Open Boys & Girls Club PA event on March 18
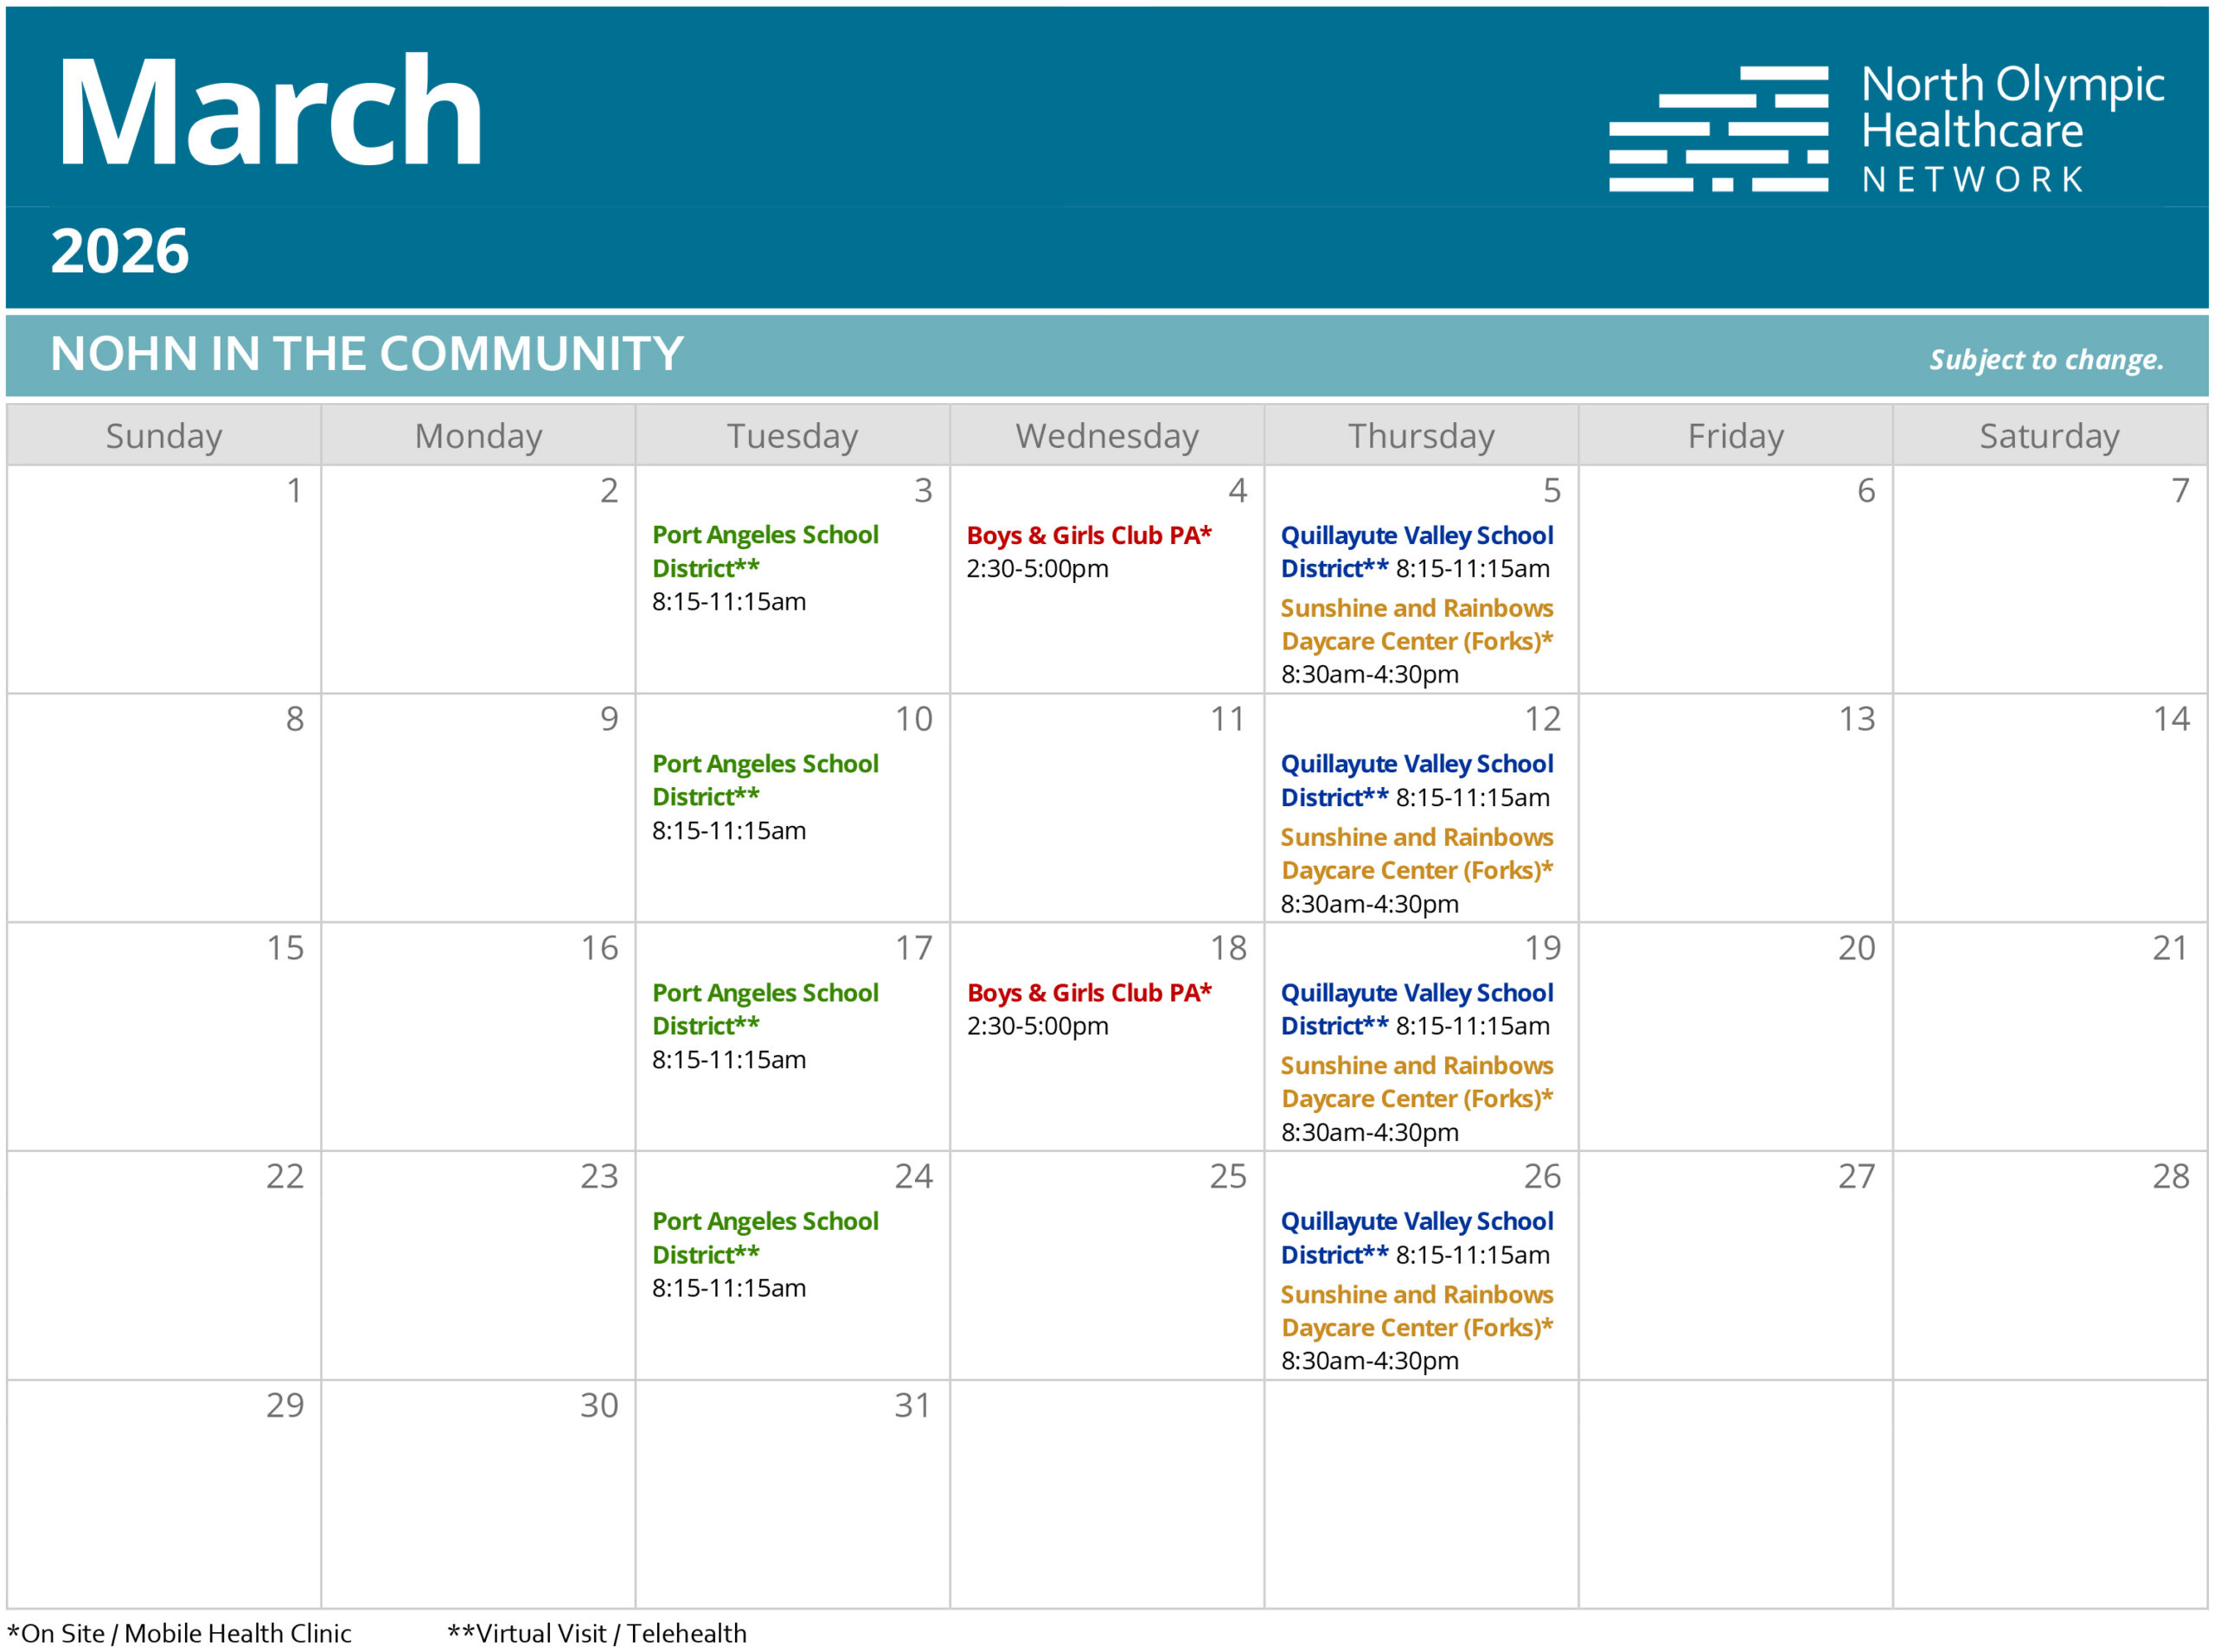2214x1652 pixels. 1087,993
